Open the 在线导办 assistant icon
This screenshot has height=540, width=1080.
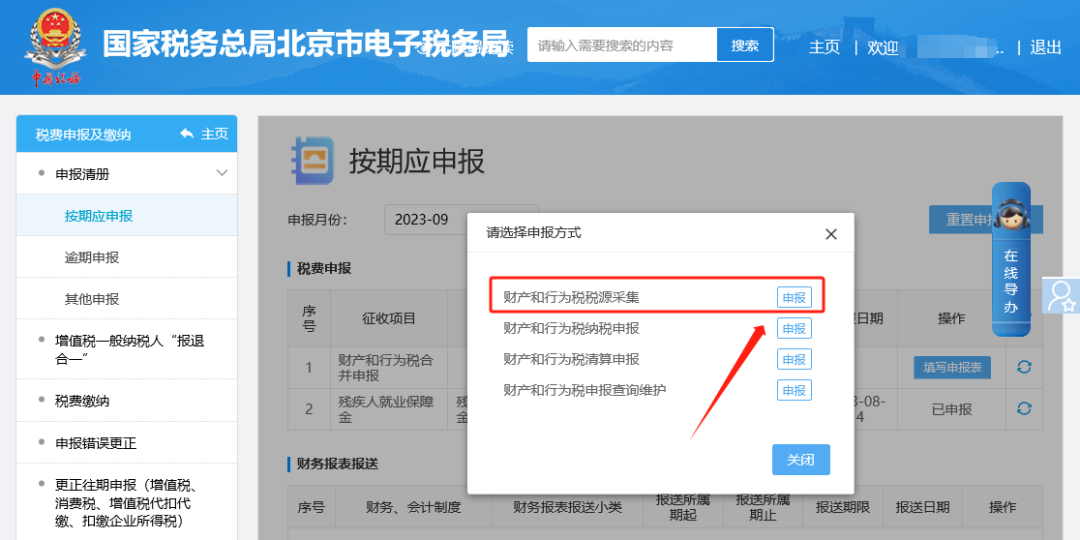[x=1010, y=251]
